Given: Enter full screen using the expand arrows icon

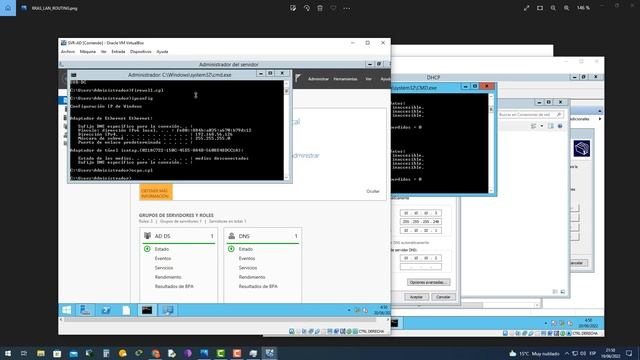Looking at the screenshot, I should coord(527,8).
